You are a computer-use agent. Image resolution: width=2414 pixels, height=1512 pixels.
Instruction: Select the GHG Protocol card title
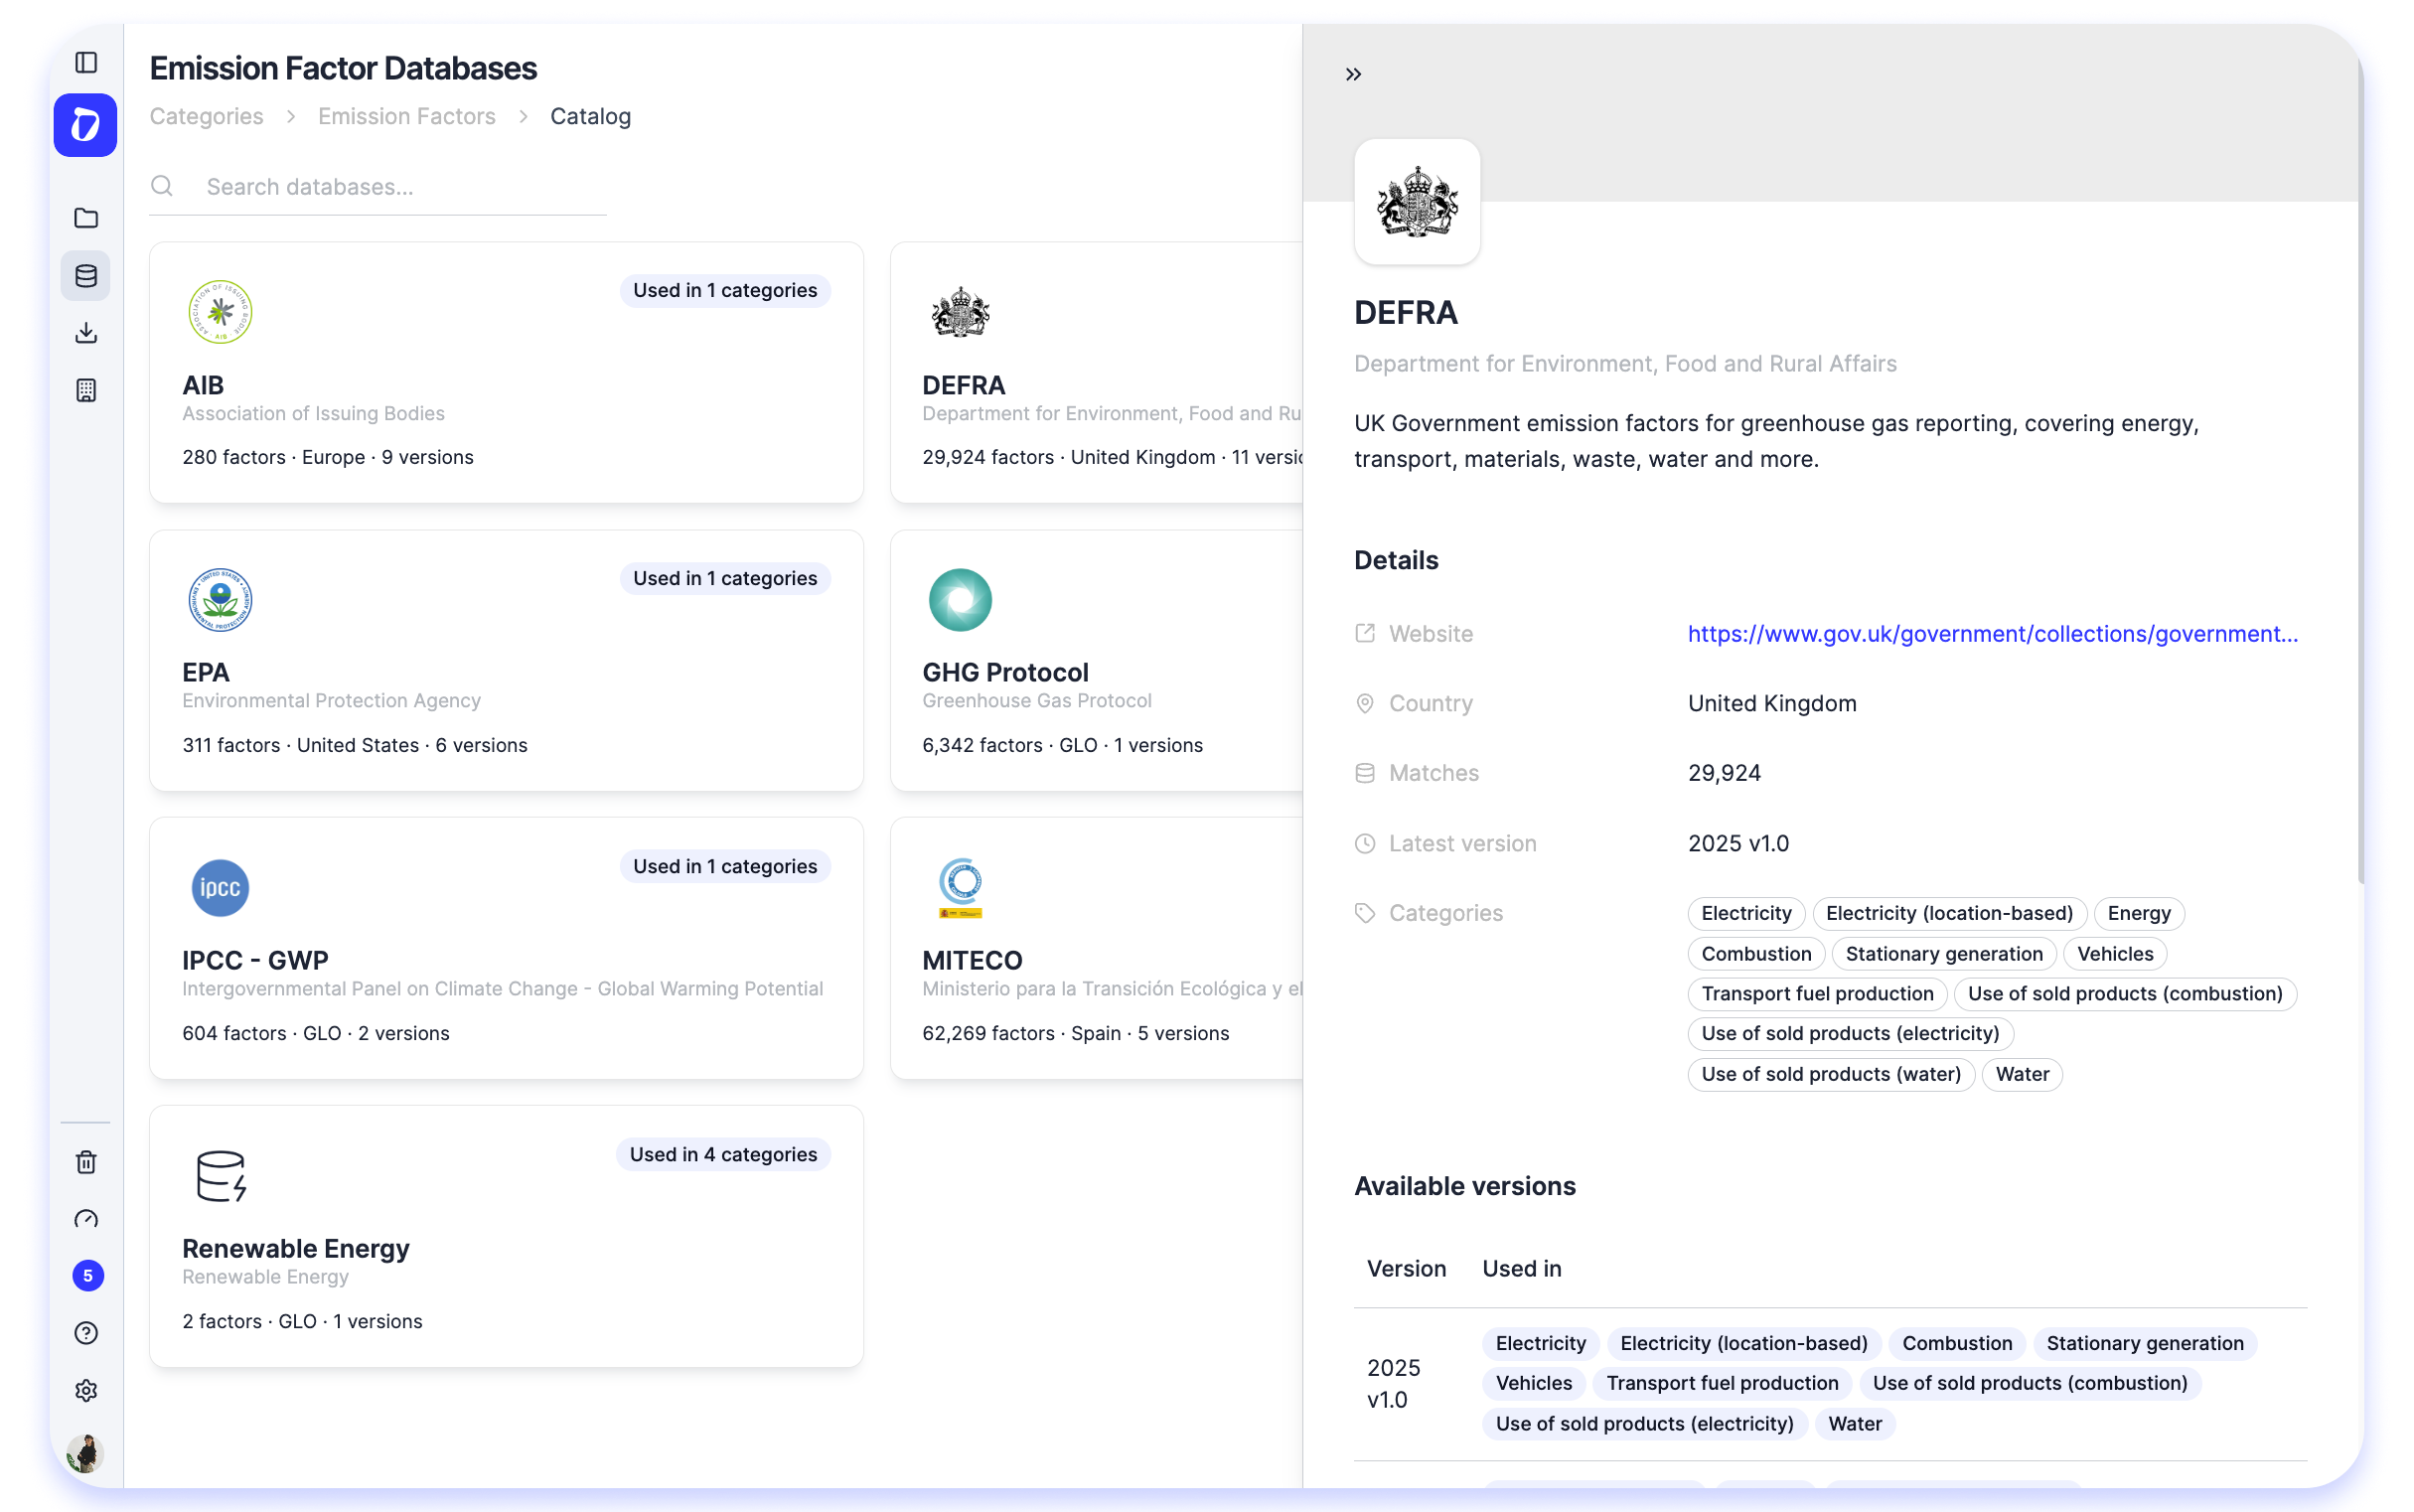[x=1005, y=672]
